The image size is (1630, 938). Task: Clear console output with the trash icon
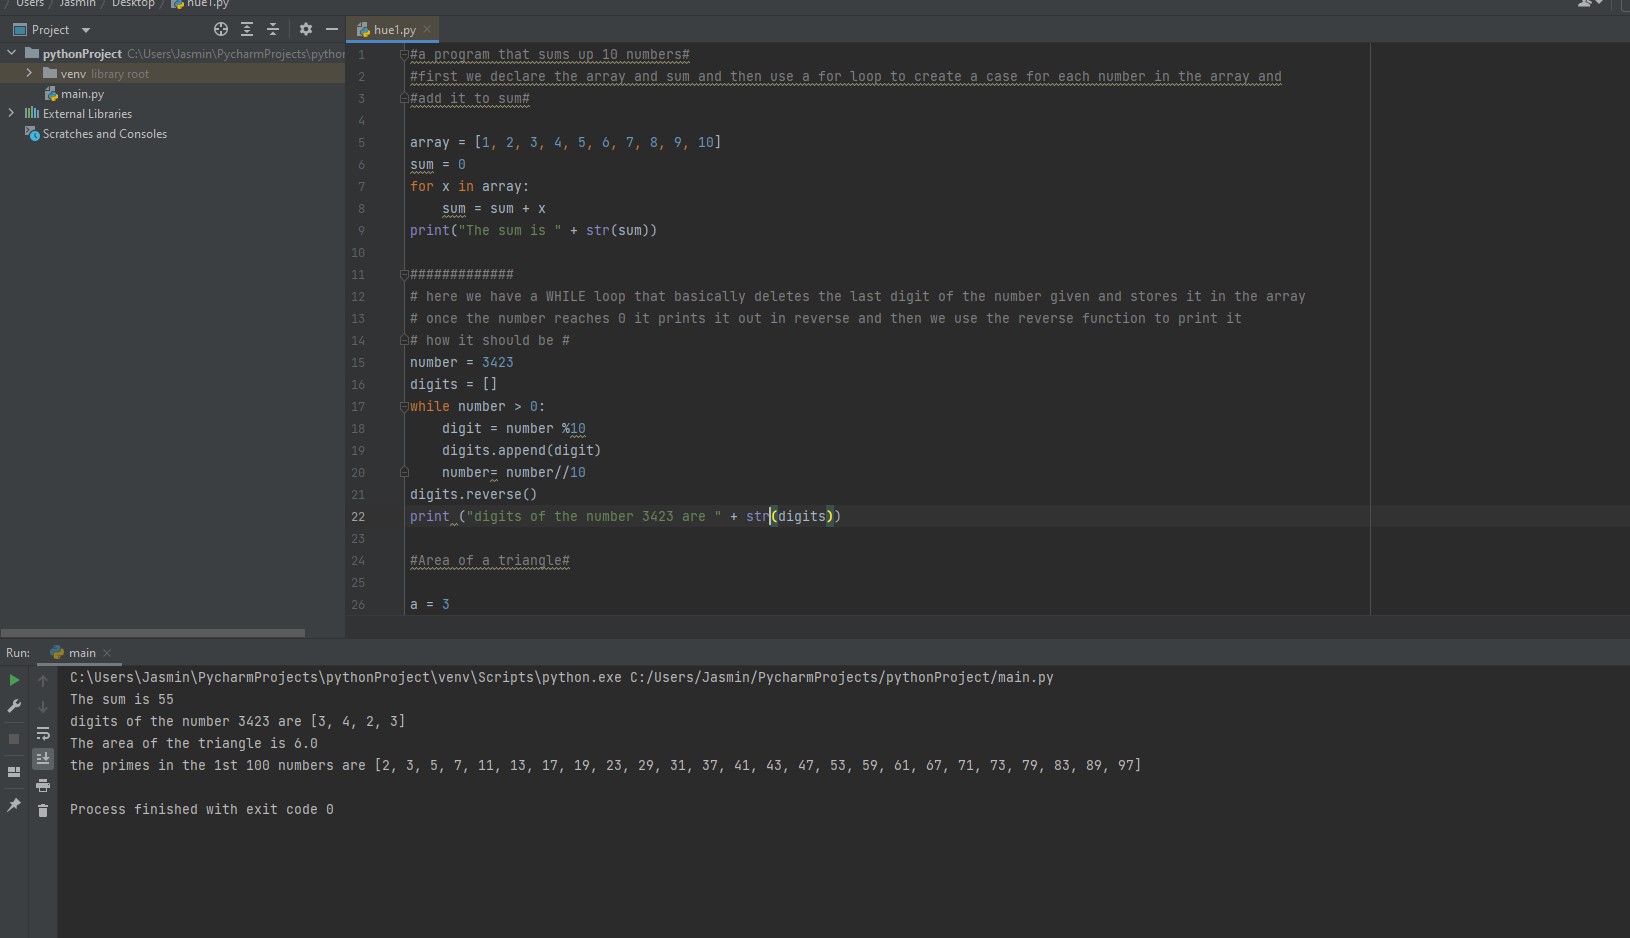(43, 810)
